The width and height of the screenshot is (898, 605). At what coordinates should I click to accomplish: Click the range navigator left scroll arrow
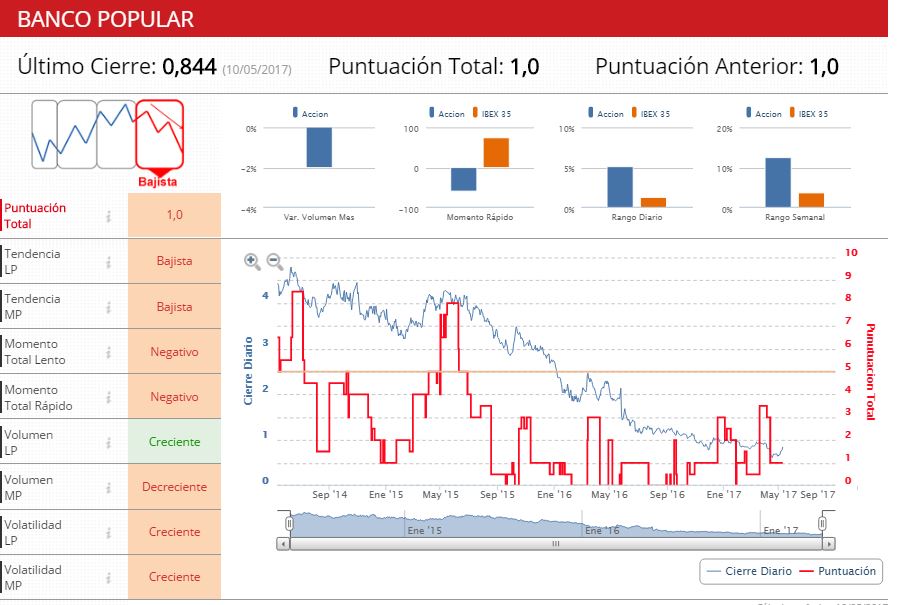(283, 544)
